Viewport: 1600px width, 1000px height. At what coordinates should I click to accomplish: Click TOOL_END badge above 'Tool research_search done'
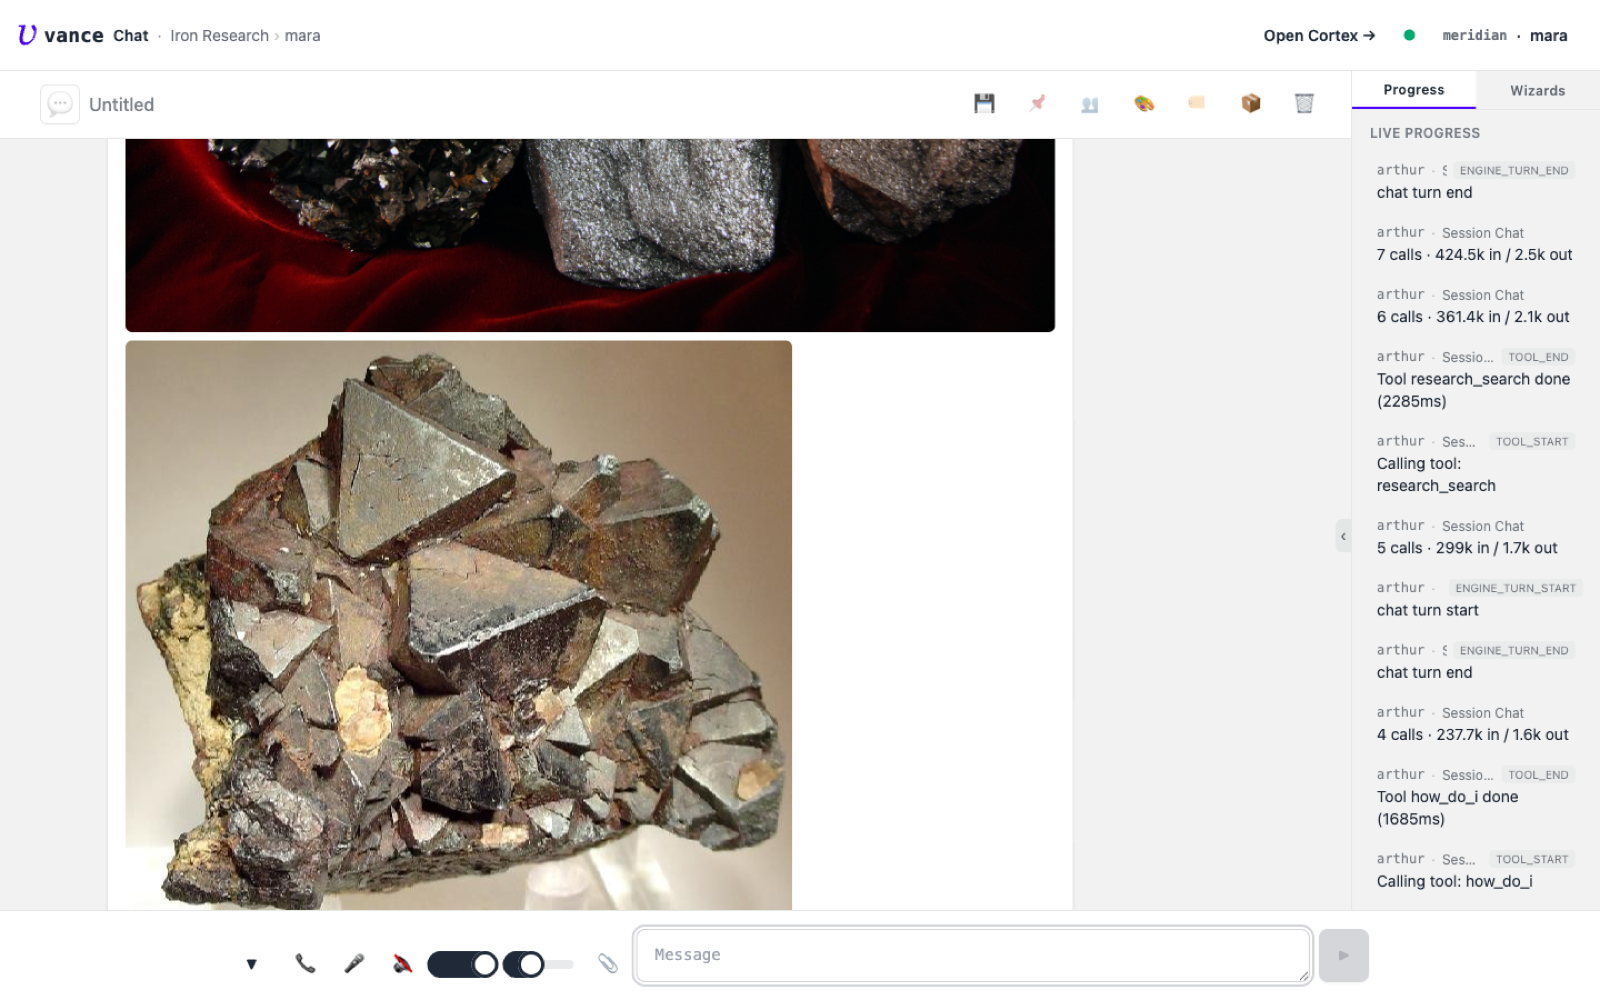point(1538,357)
